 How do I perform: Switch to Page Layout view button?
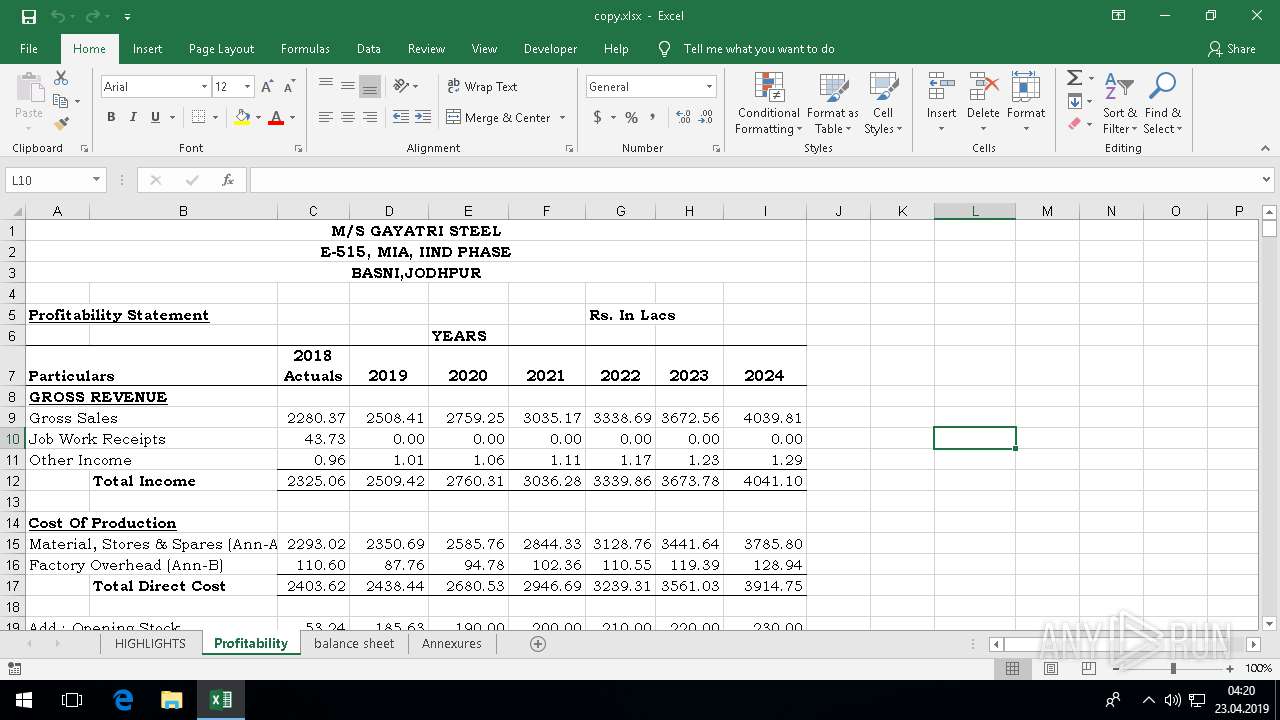click(1050, 668)
